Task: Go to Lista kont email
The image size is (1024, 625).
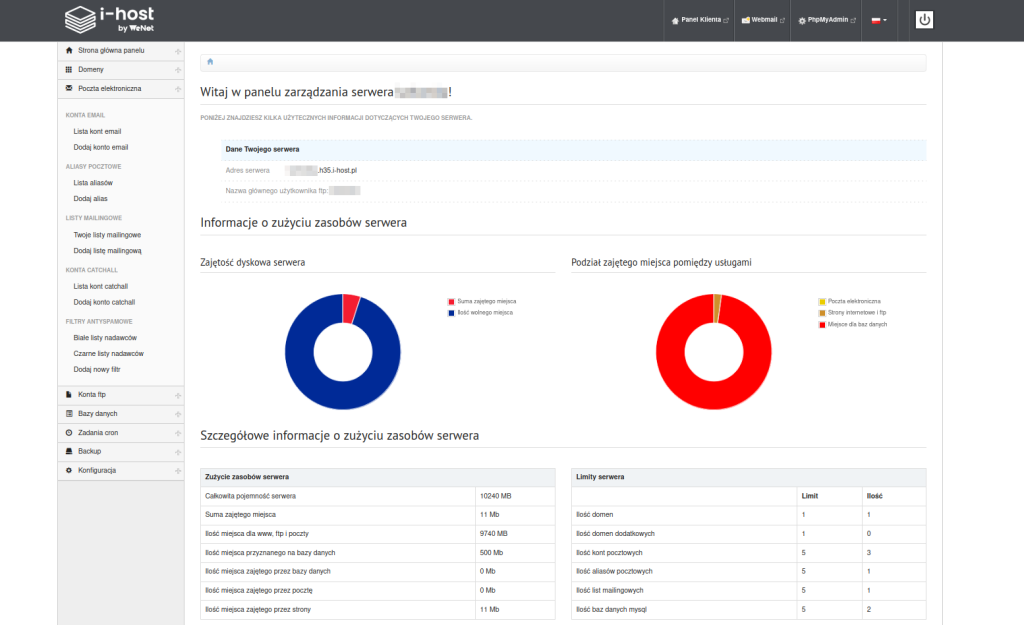Action: 98,131
